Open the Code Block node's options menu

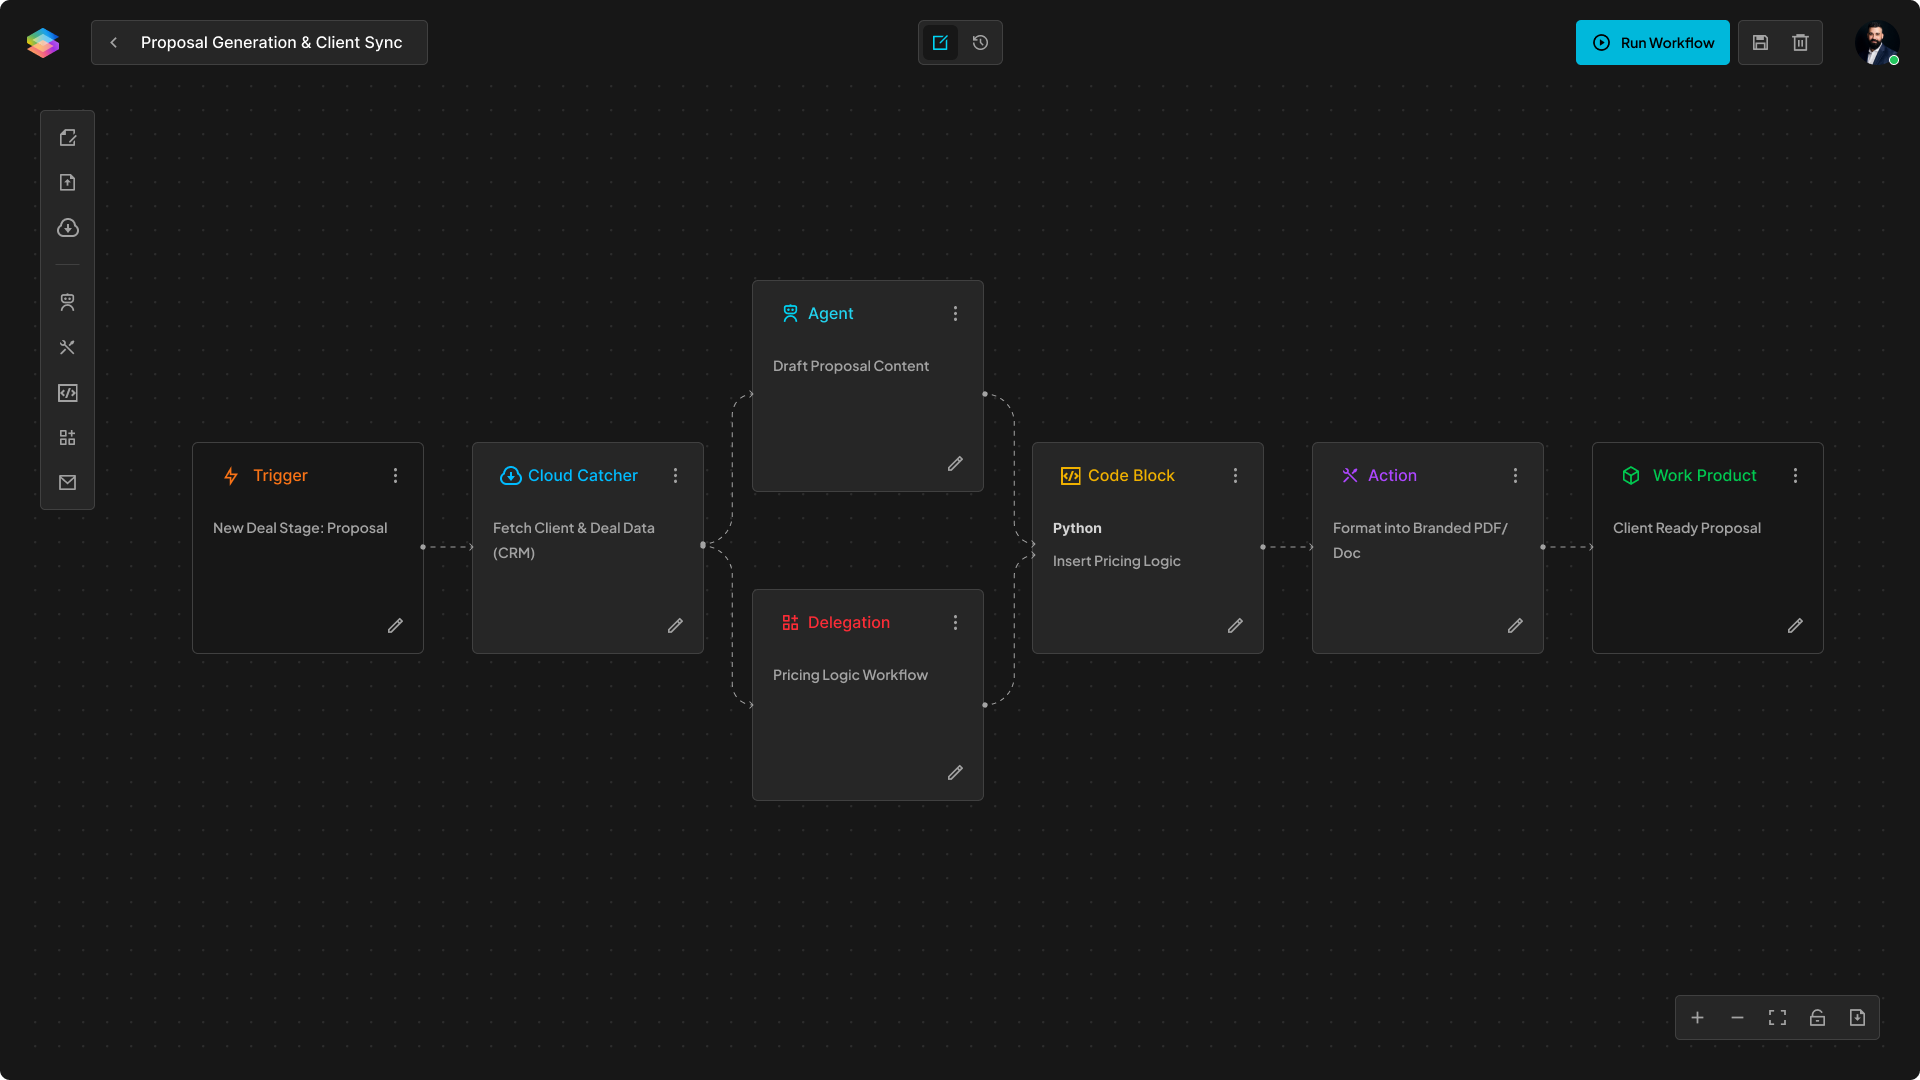[x=1235, y=476]
